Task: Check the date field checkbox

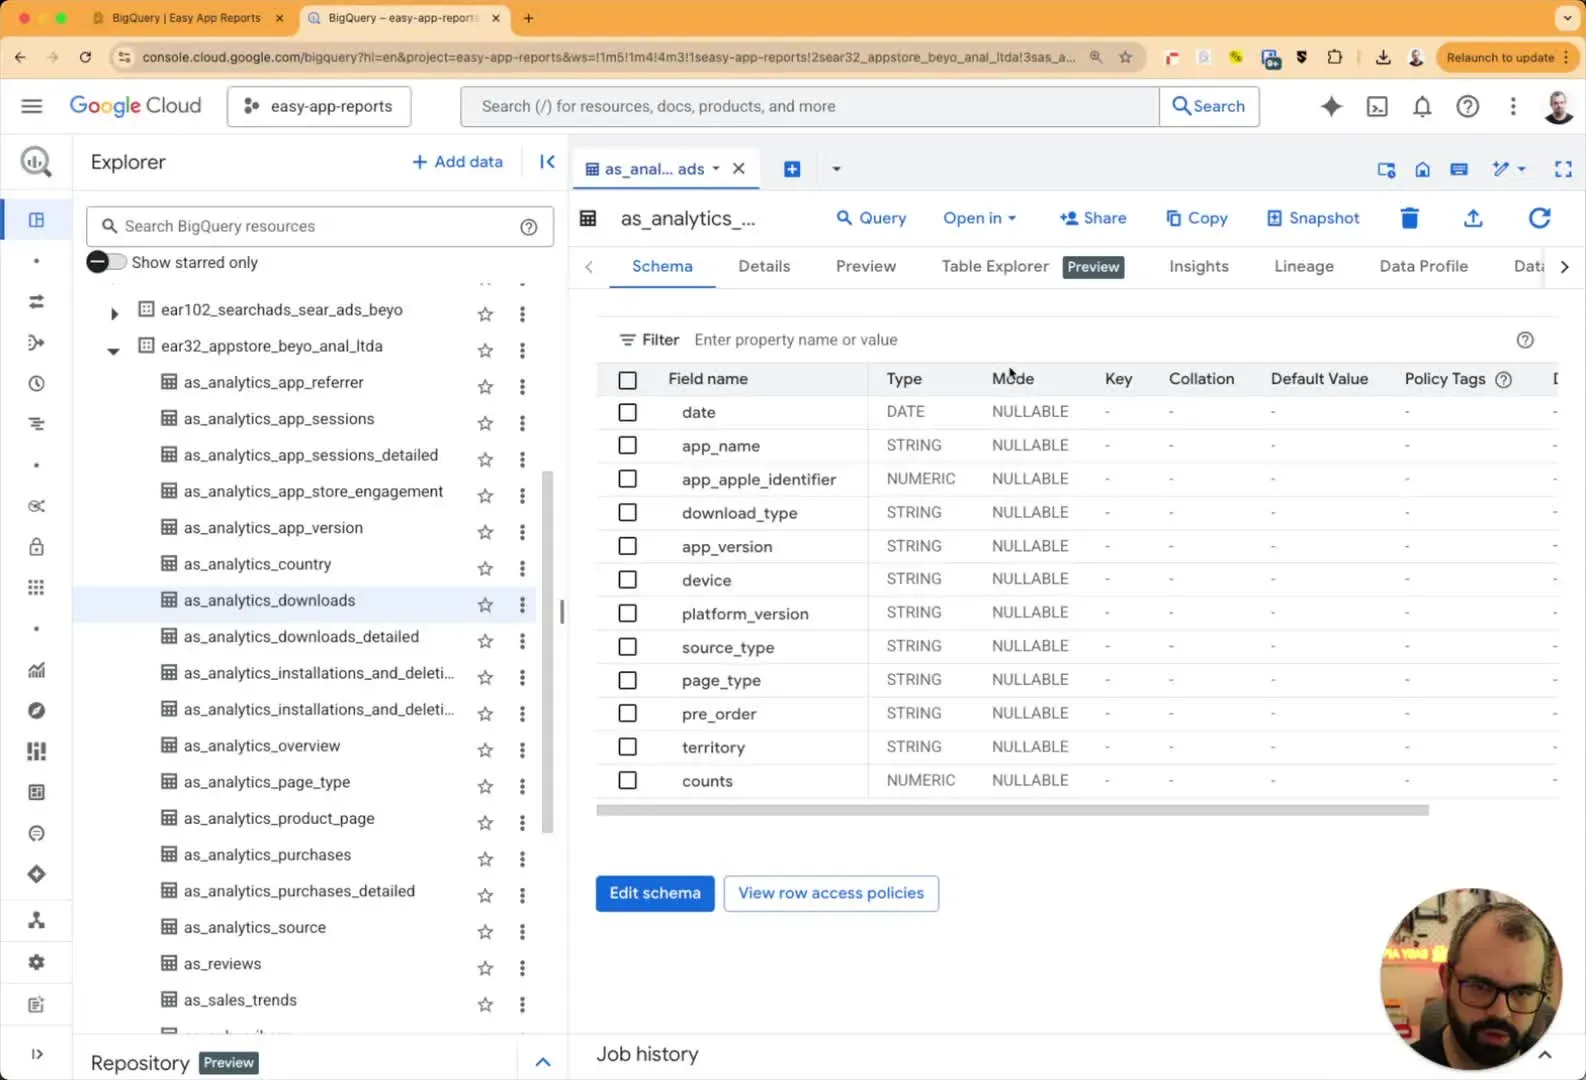Action: coord(627,412)
